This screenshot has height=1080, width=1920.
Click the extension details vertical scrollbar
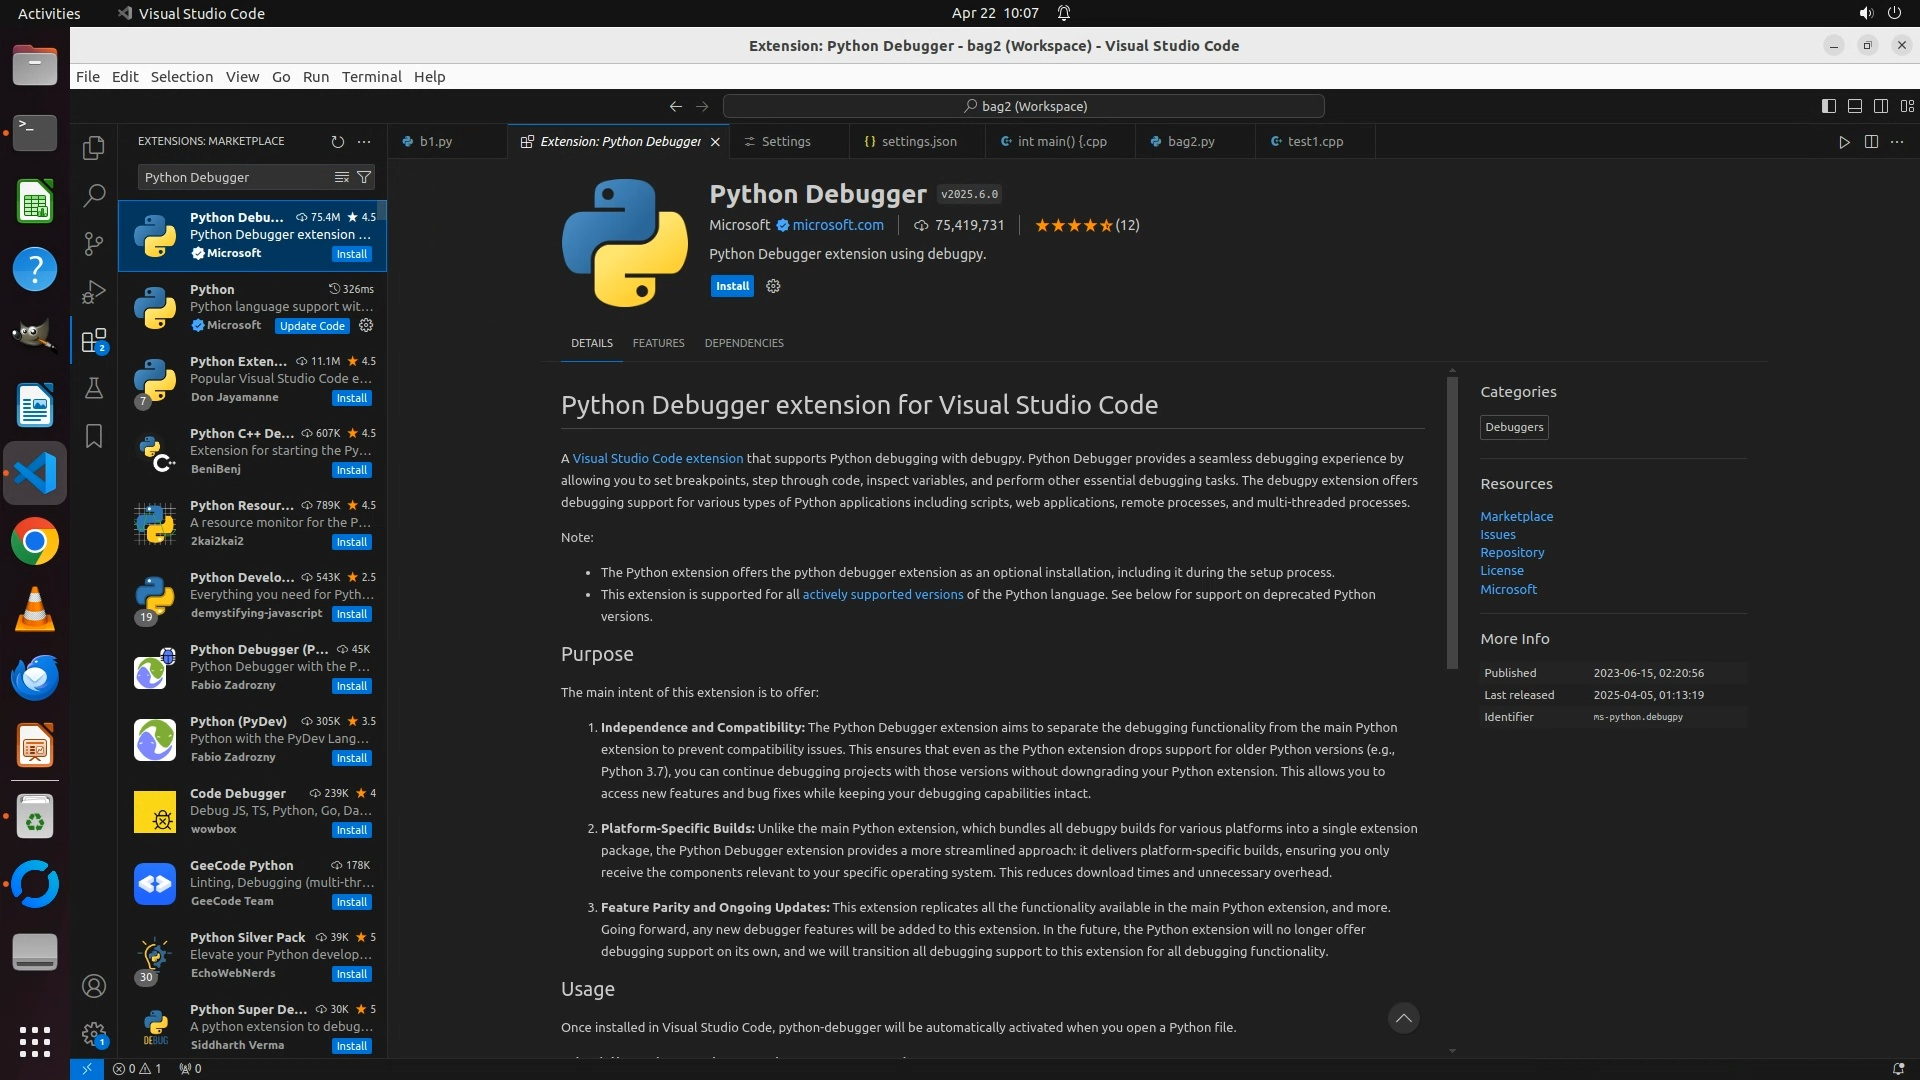1452,520
